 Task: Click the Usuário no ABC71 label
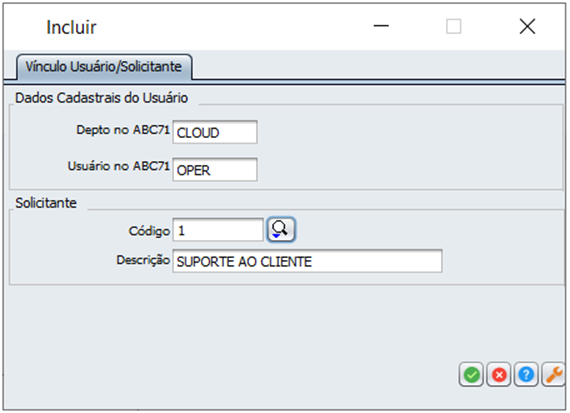coord(119,167)
